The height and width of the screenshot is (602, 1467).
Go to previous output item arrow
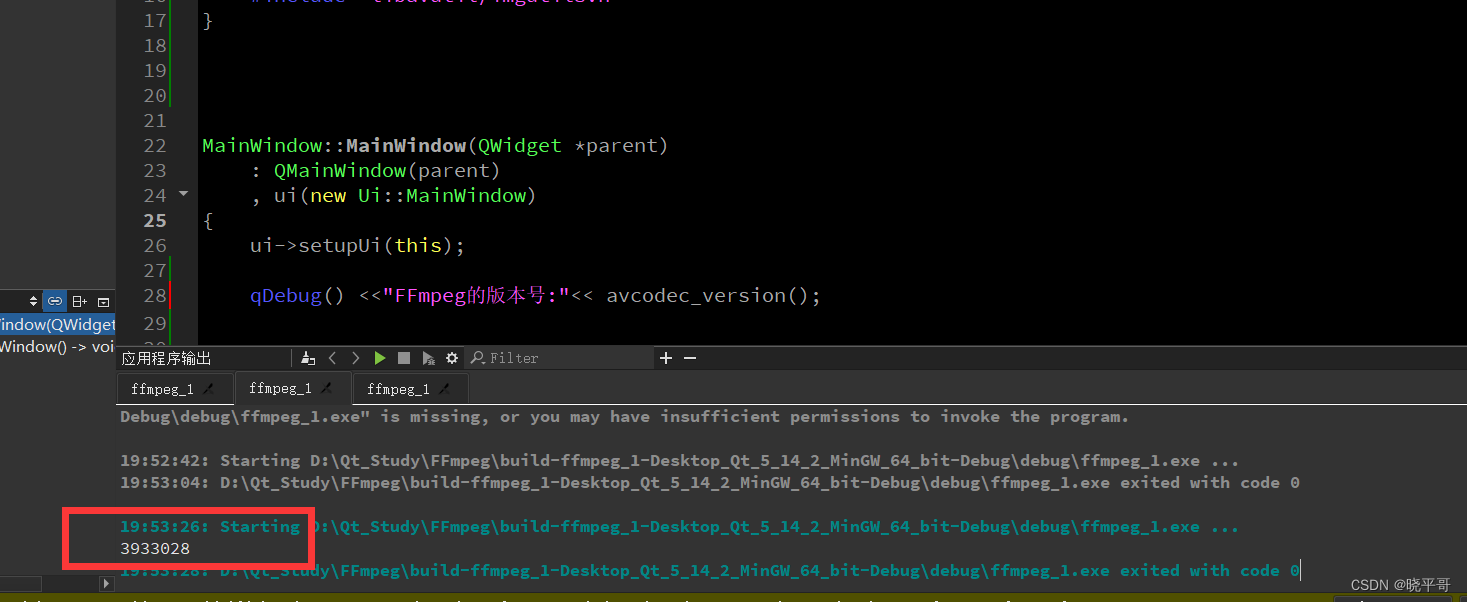click(332, 358)
